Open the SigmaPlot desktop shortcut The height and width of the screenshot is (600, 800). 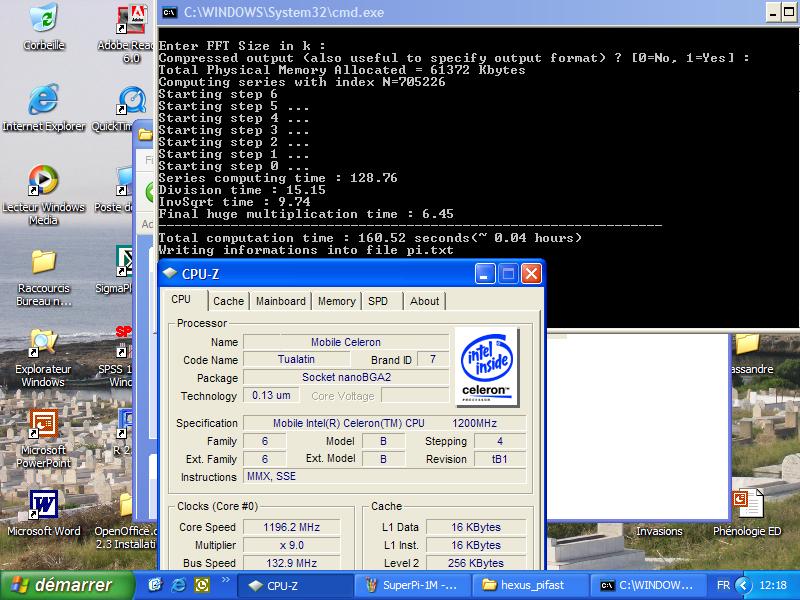coord(124,261)
